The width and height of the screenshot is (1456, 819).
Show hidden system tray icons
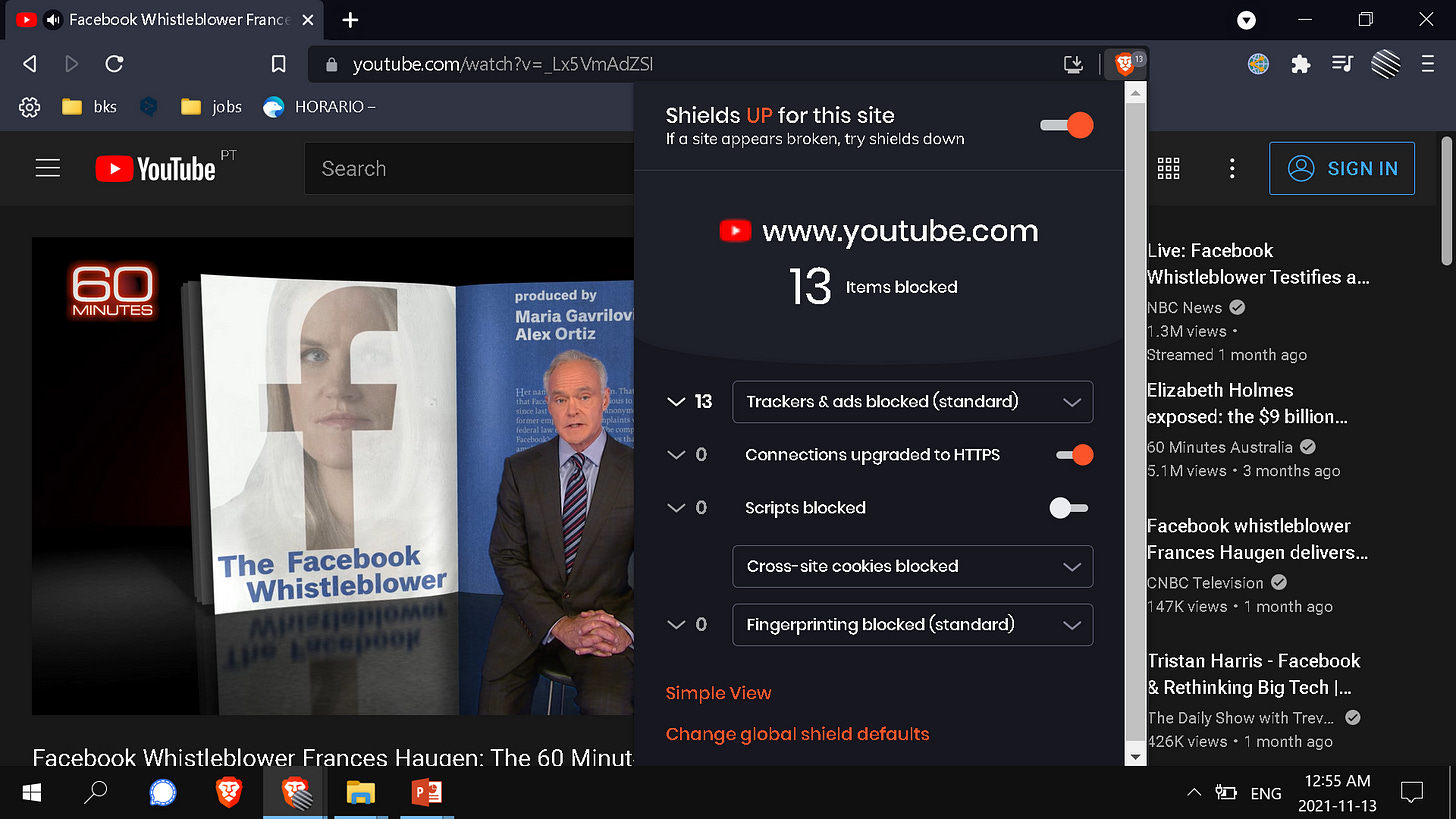pos(1193,793)
